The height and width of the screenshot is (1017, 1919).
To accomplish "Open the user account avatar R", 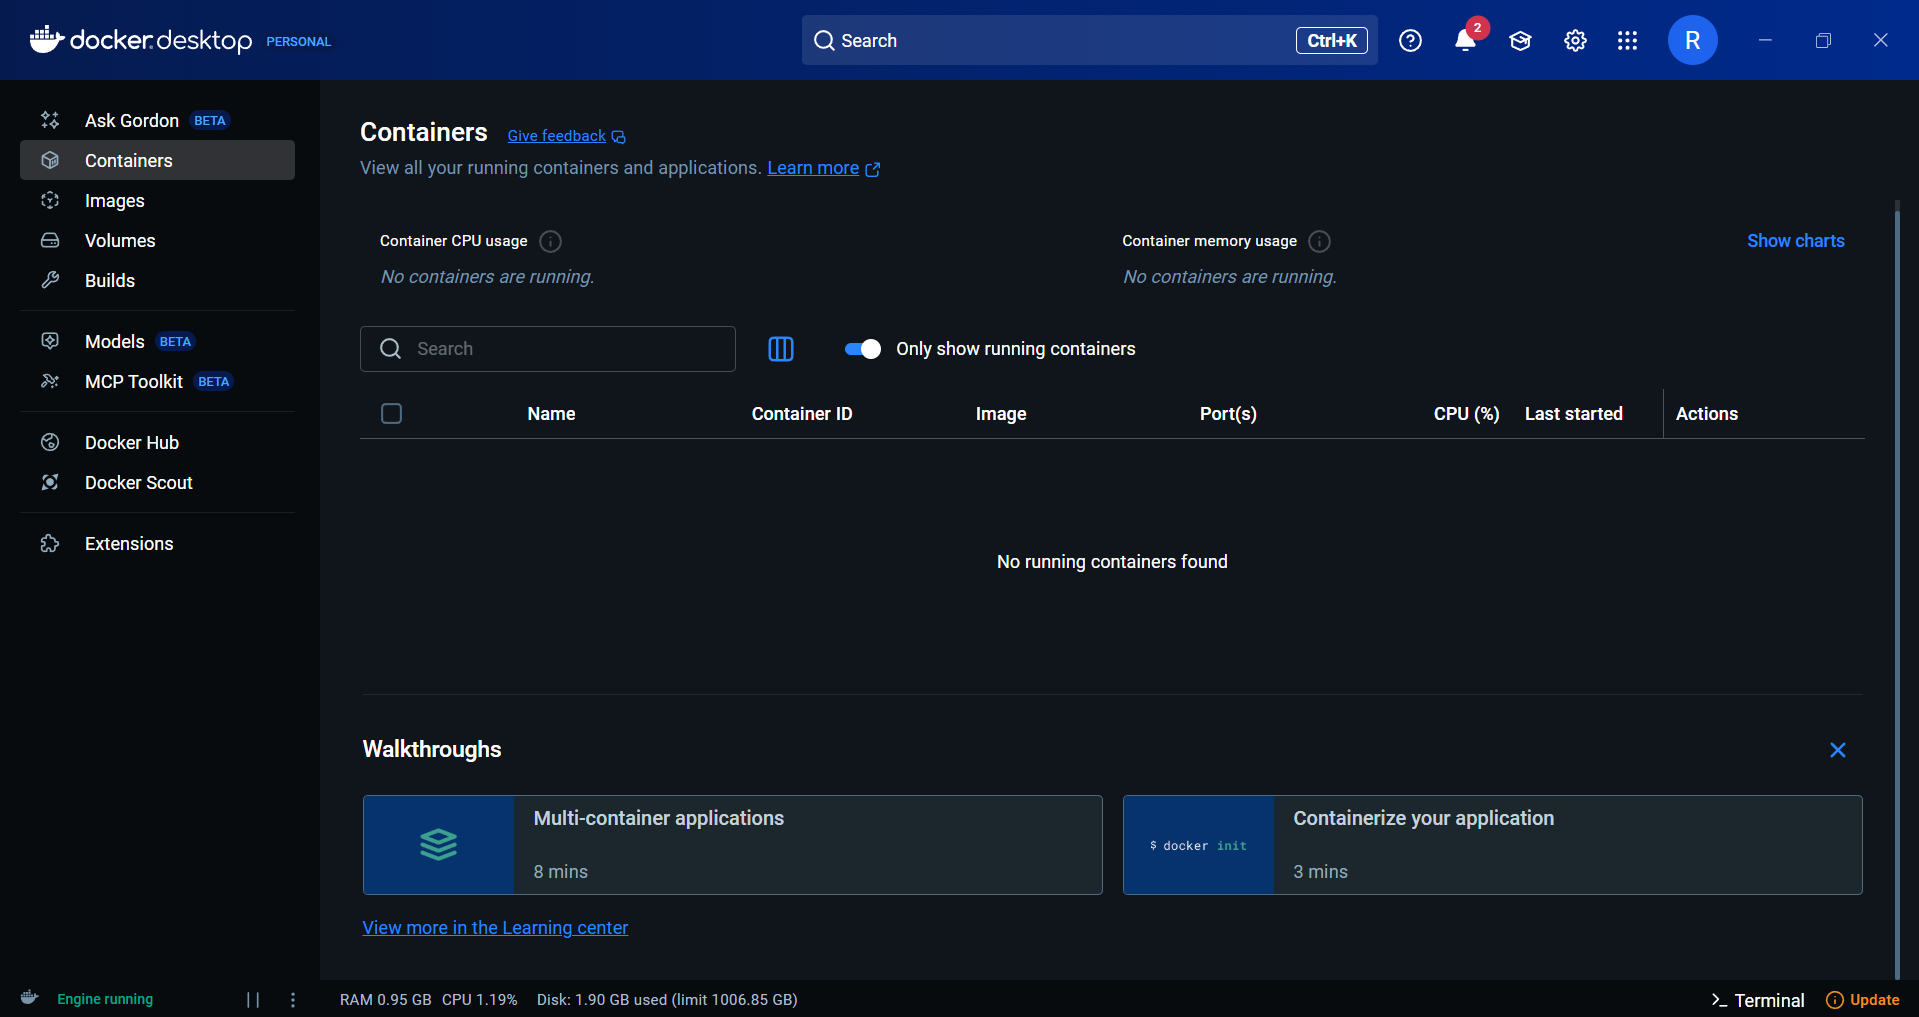I will click(x=1692, y=40).
